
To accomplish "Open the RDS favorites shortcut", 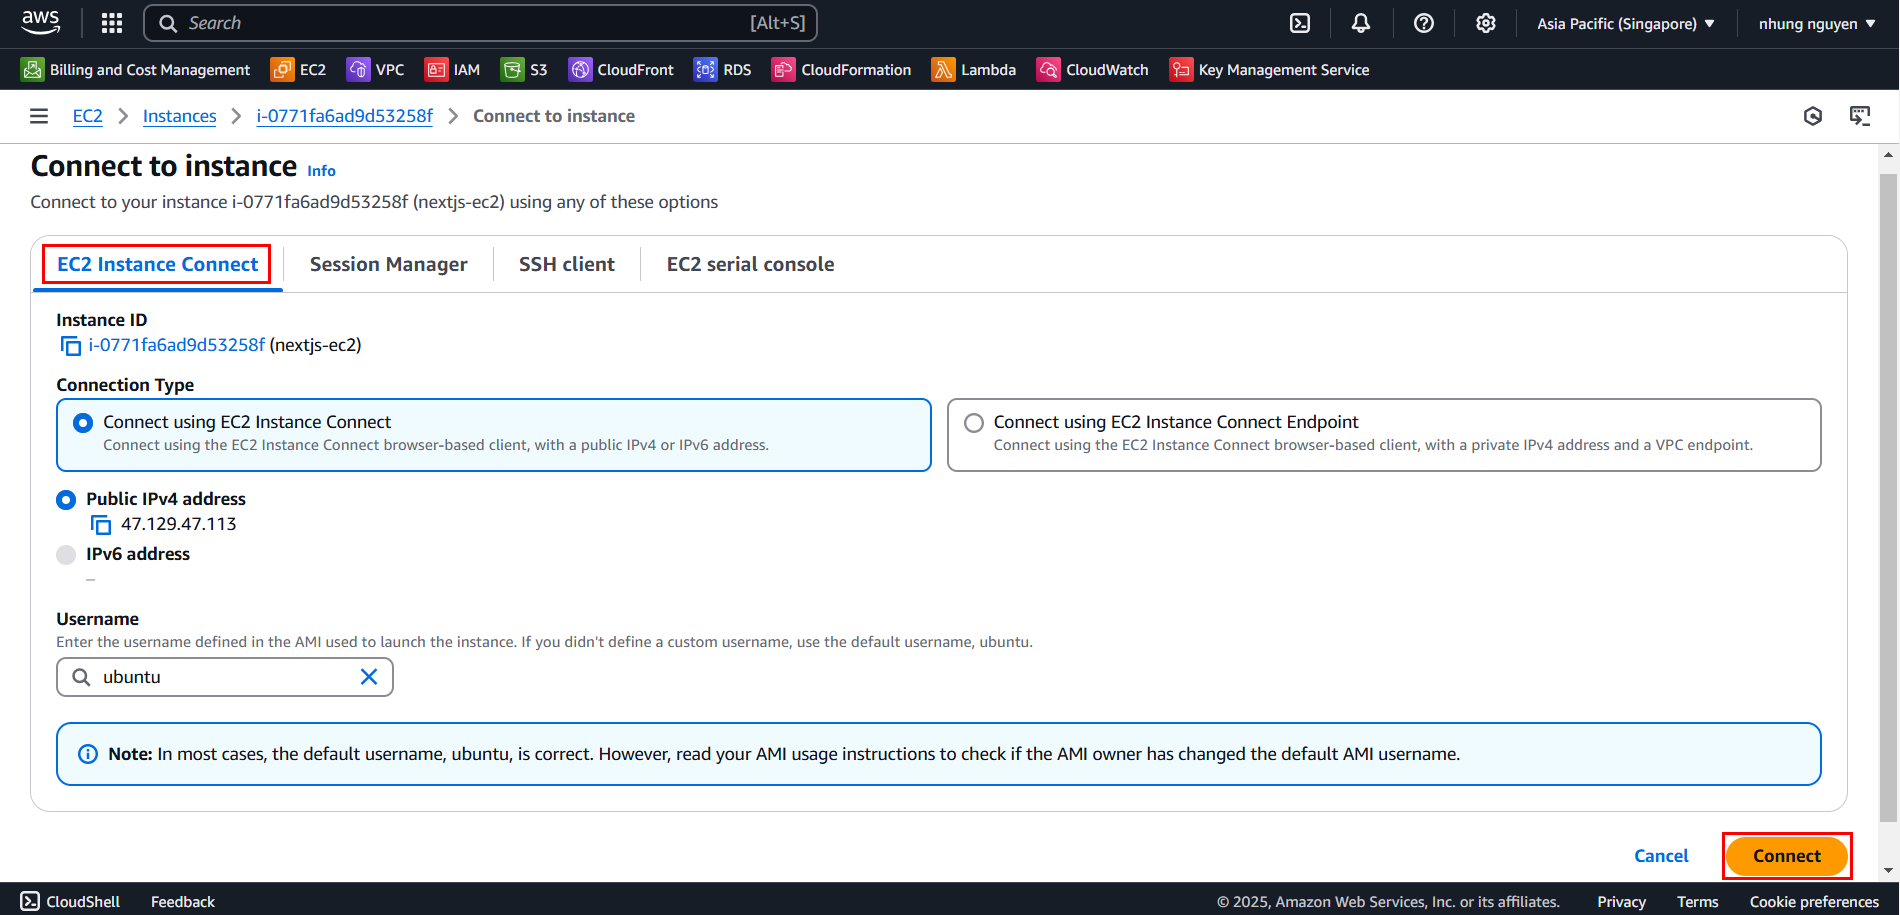I will [x=723, y=69].
